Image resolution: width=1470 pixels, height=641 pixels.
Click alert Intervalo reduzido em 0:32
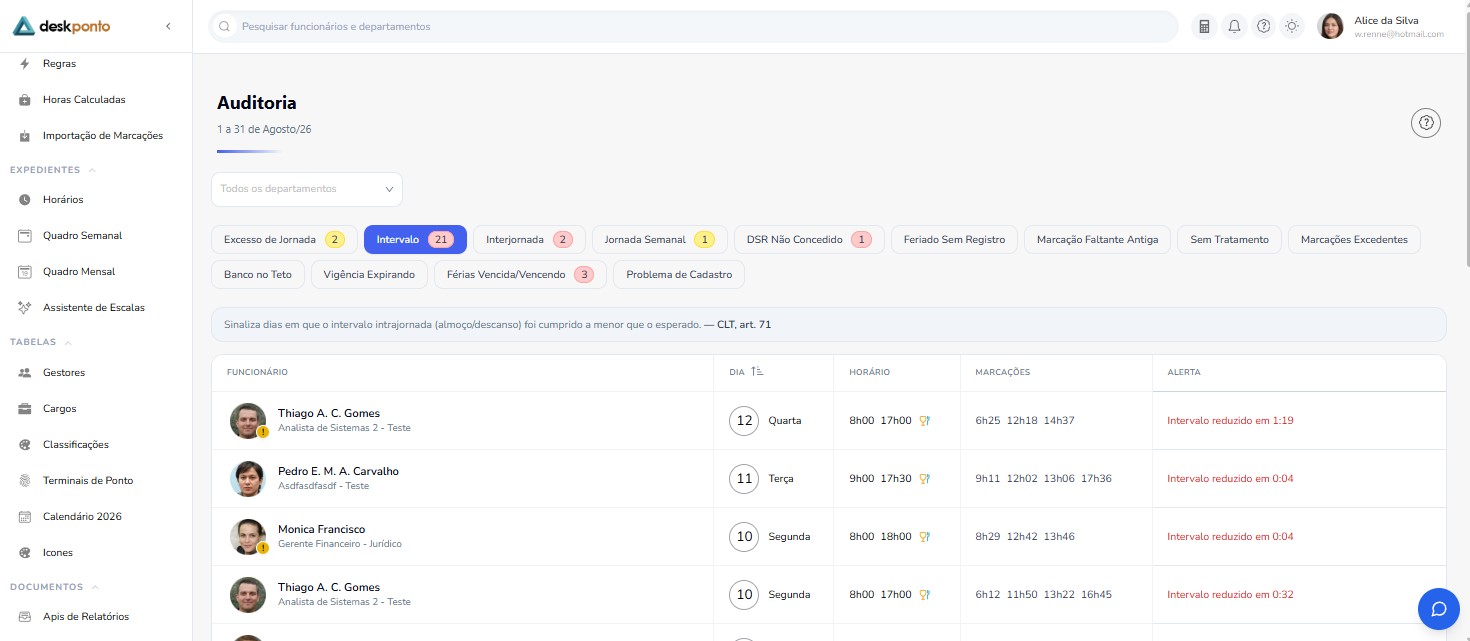[x=1230, y=595]
